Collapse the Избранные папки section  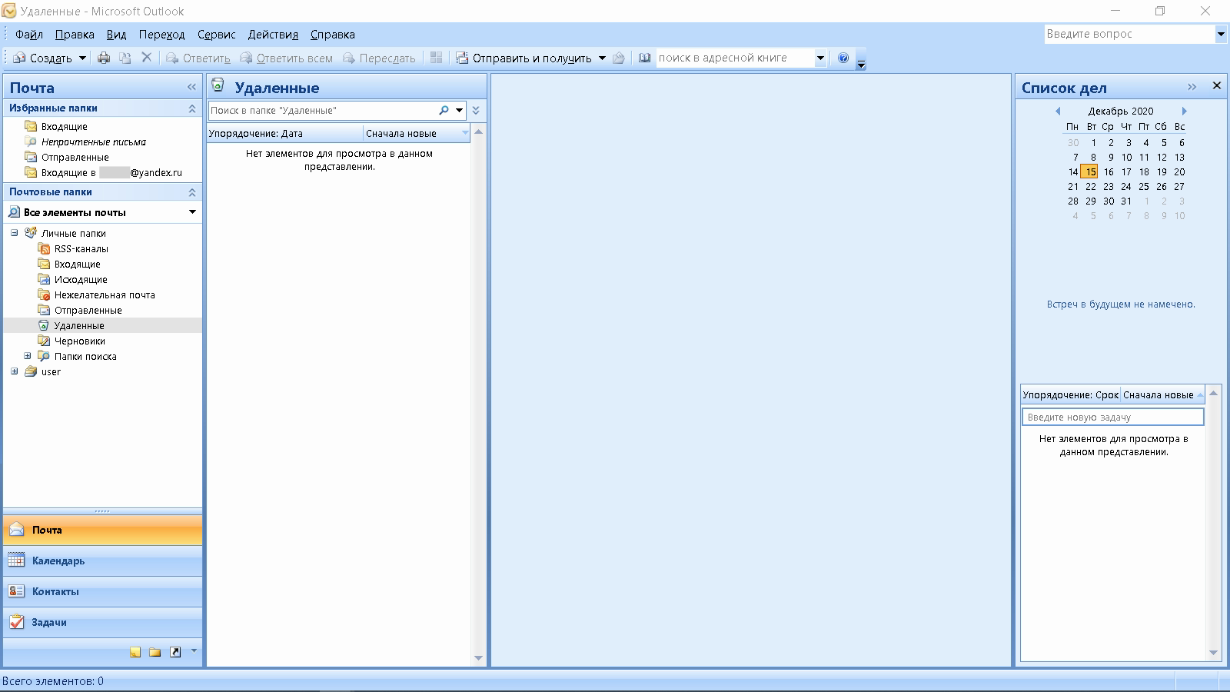[192, 108]
